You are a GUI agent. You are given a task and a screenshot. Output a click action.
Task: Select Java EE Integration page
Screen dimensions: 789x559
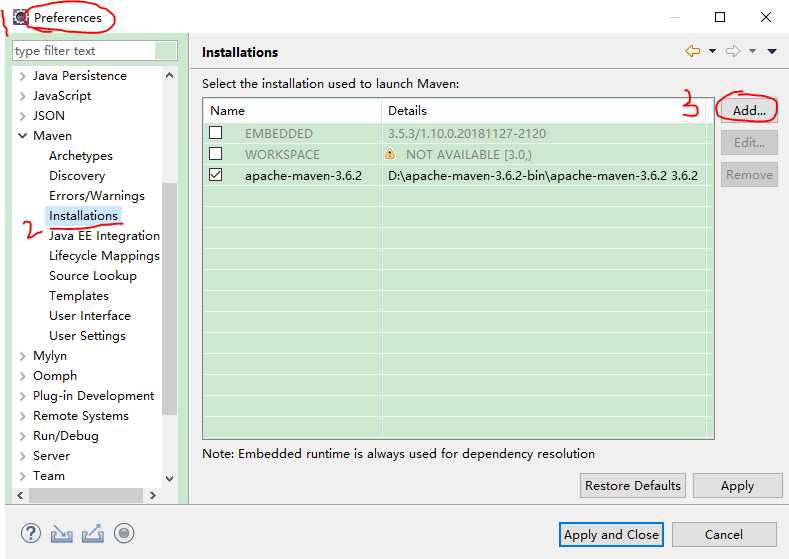tap(104, 235)
